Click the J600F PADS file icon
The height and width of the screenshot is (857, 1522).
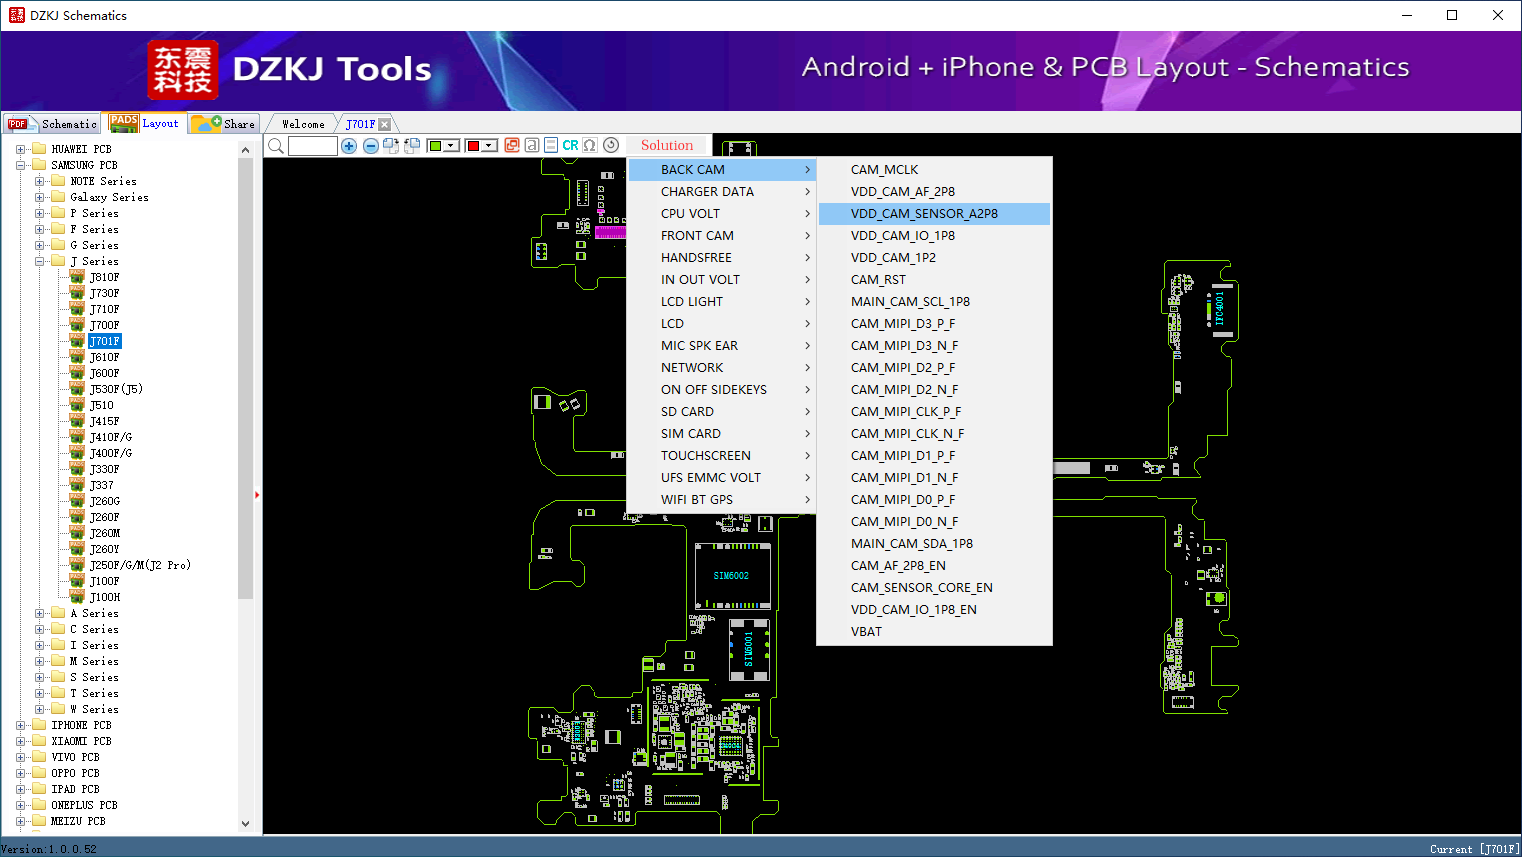[77, 372]
